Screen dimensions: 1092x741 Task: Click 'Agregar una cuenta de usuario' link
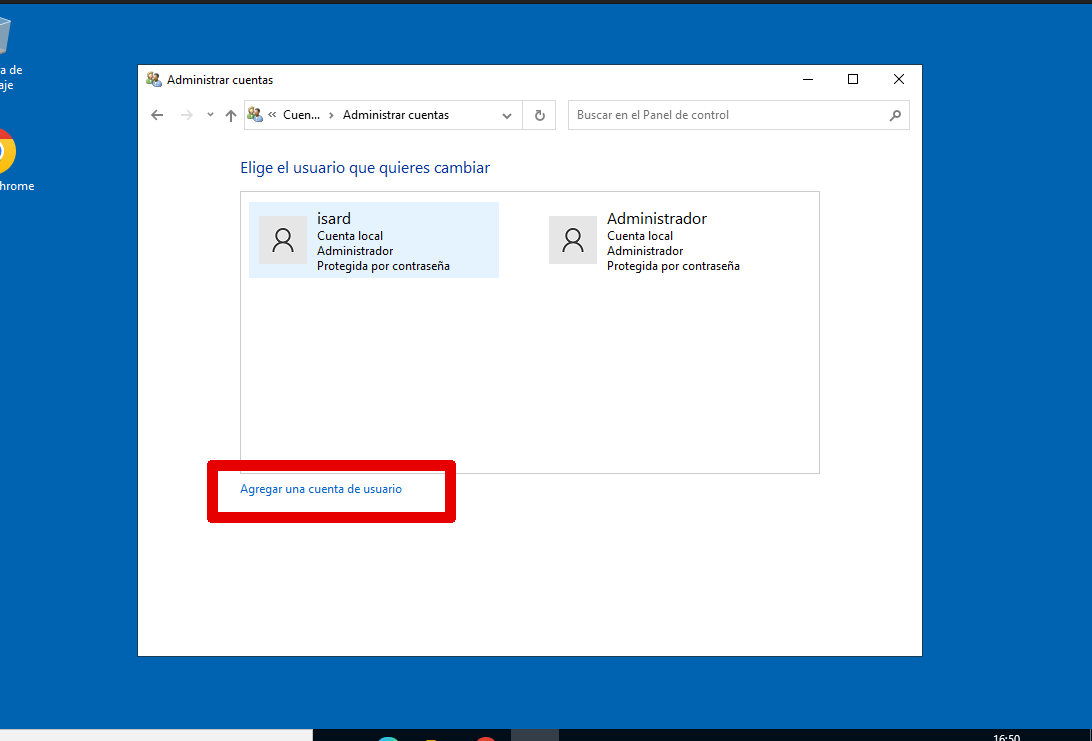click(x=321, y=489)
